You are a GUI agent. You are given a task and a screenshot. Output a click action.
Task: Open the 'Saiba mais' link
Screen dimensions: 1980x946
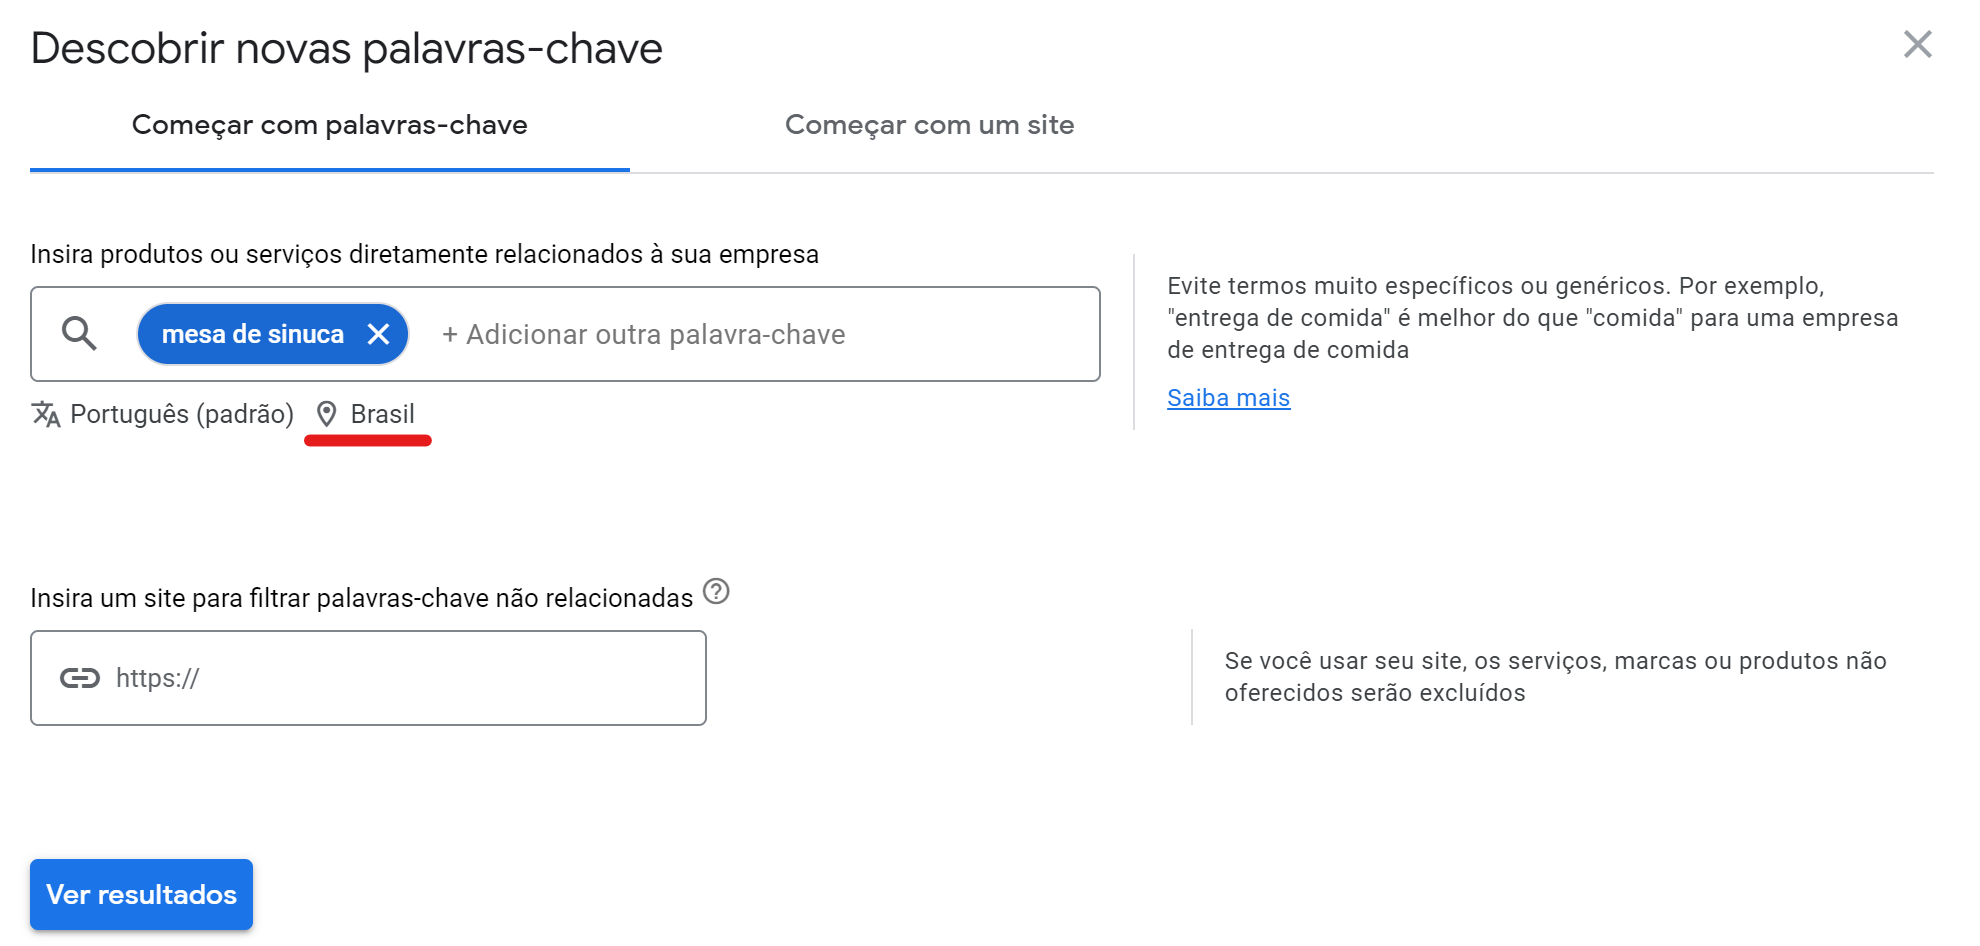1228,397
